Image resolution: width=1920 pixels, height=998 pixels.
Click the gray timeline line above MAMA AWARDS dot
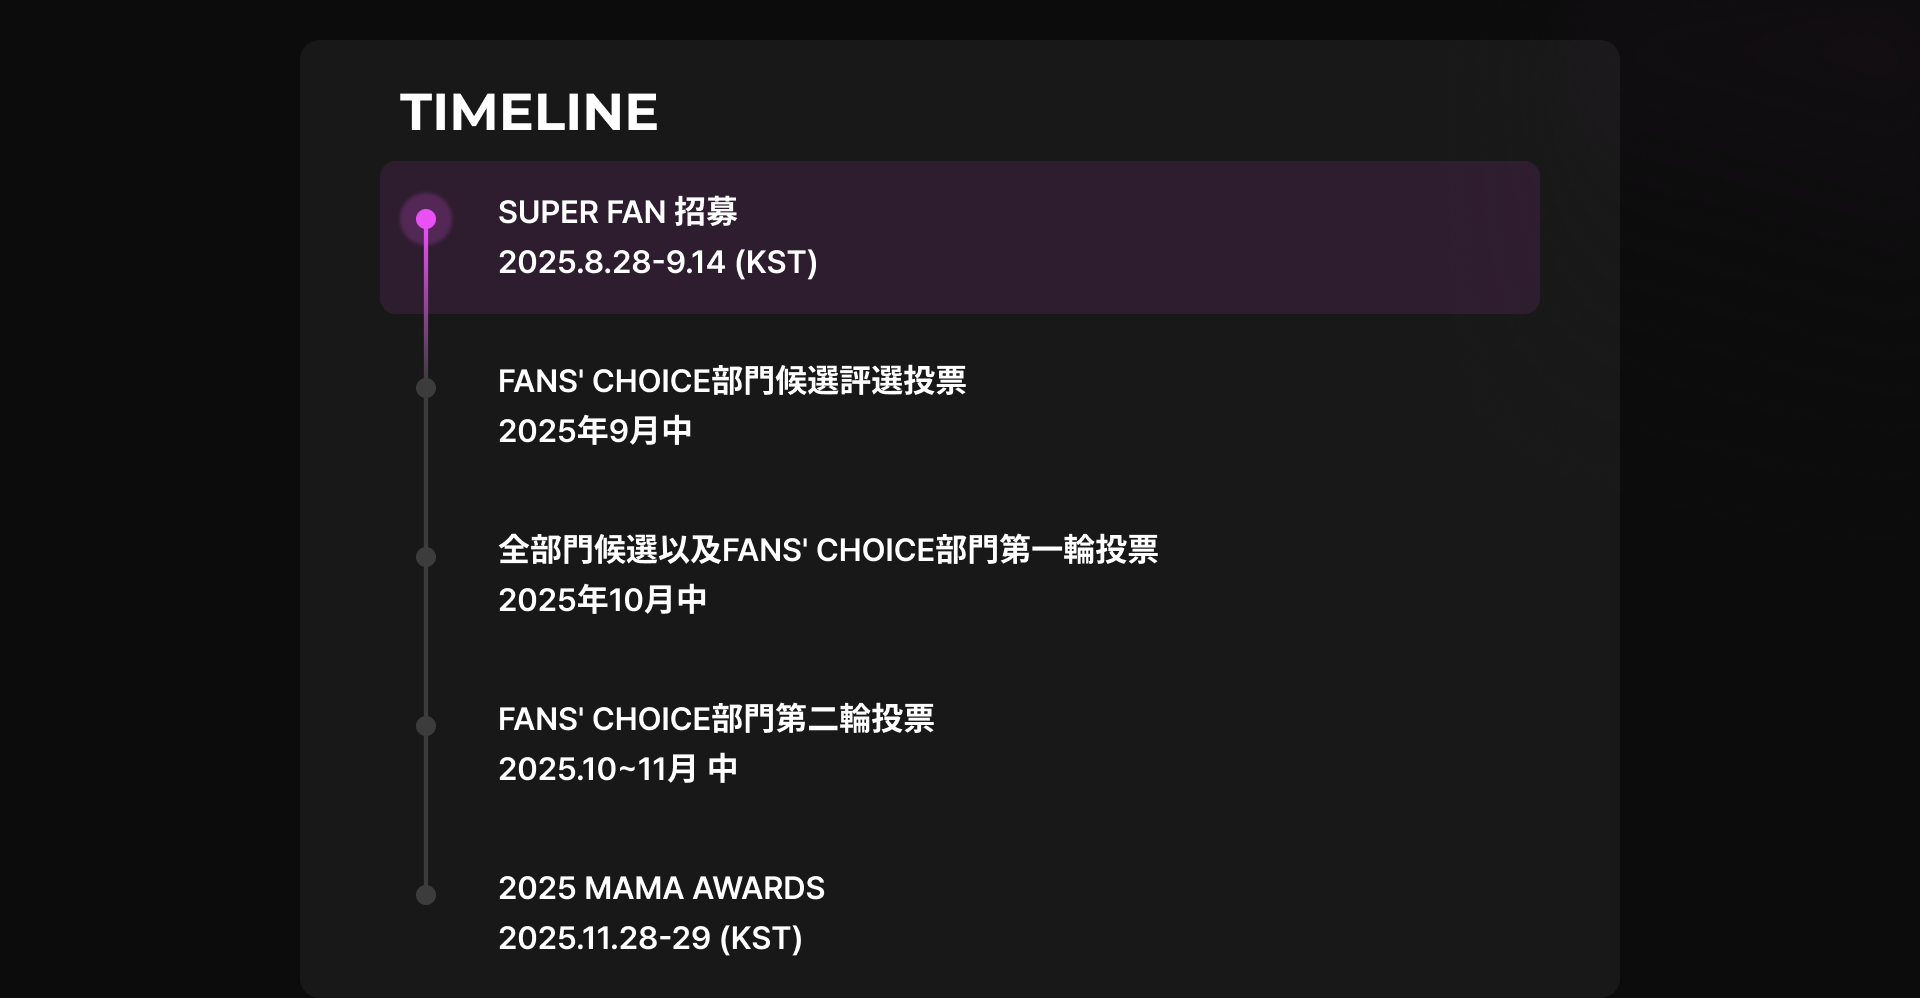(x=426, y=810)
